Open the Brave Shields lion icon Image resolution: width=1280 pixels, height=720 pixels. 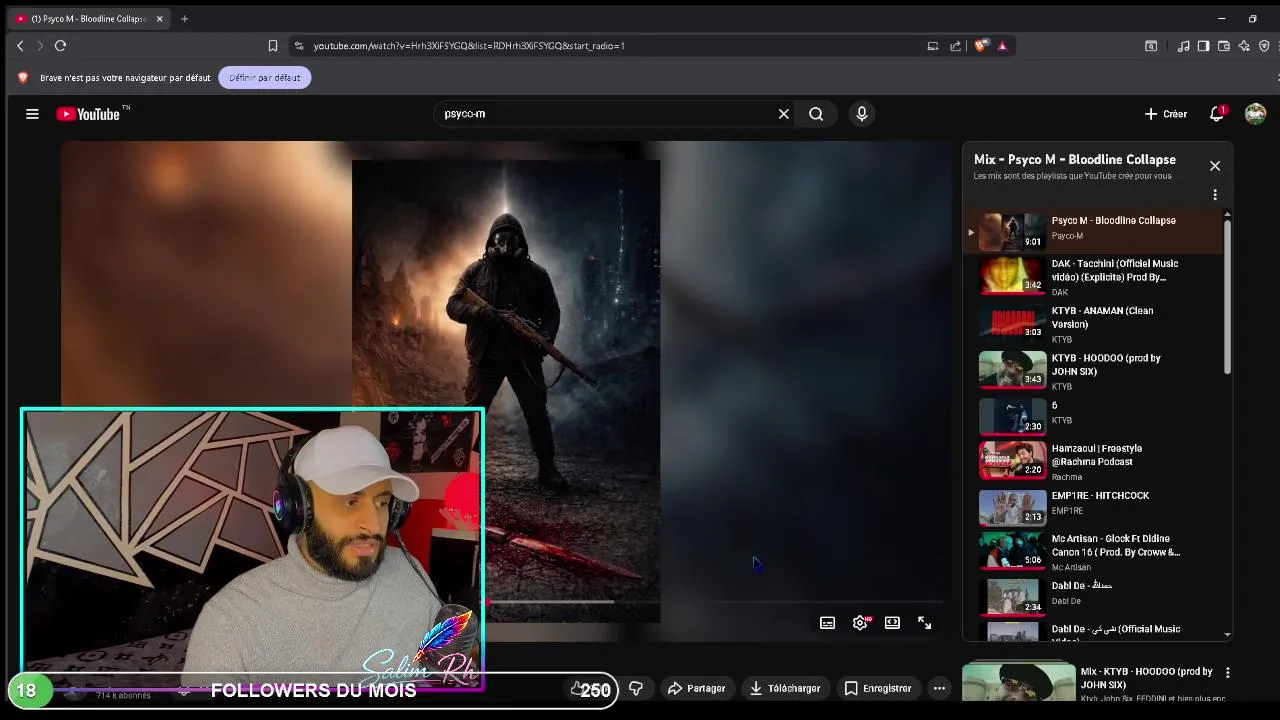[x=981, y=46]
